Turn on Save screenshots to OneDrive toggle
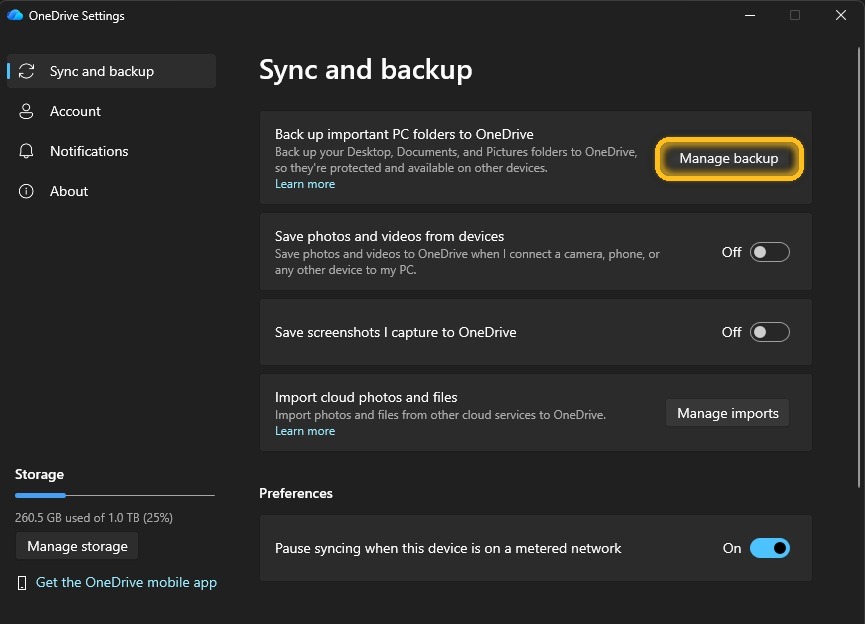 pyautogui.click(x=770, y=332)
